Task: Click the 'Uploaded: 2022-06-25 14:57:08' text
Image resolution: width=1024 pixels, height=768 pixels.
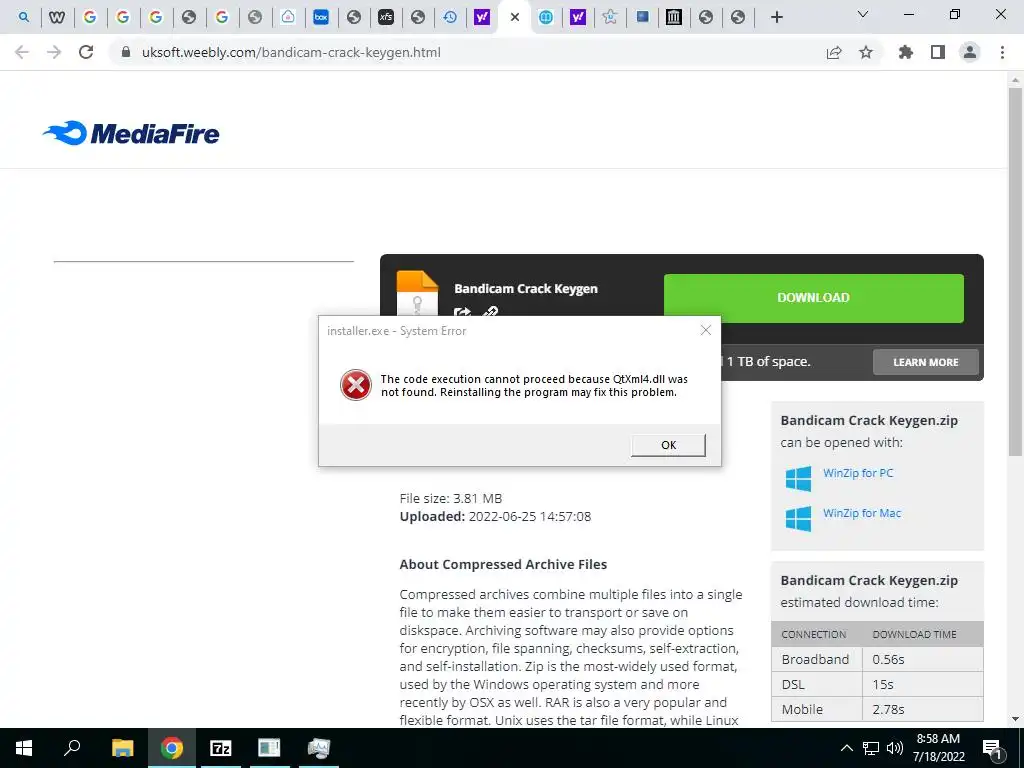Action: click(495, 517)
